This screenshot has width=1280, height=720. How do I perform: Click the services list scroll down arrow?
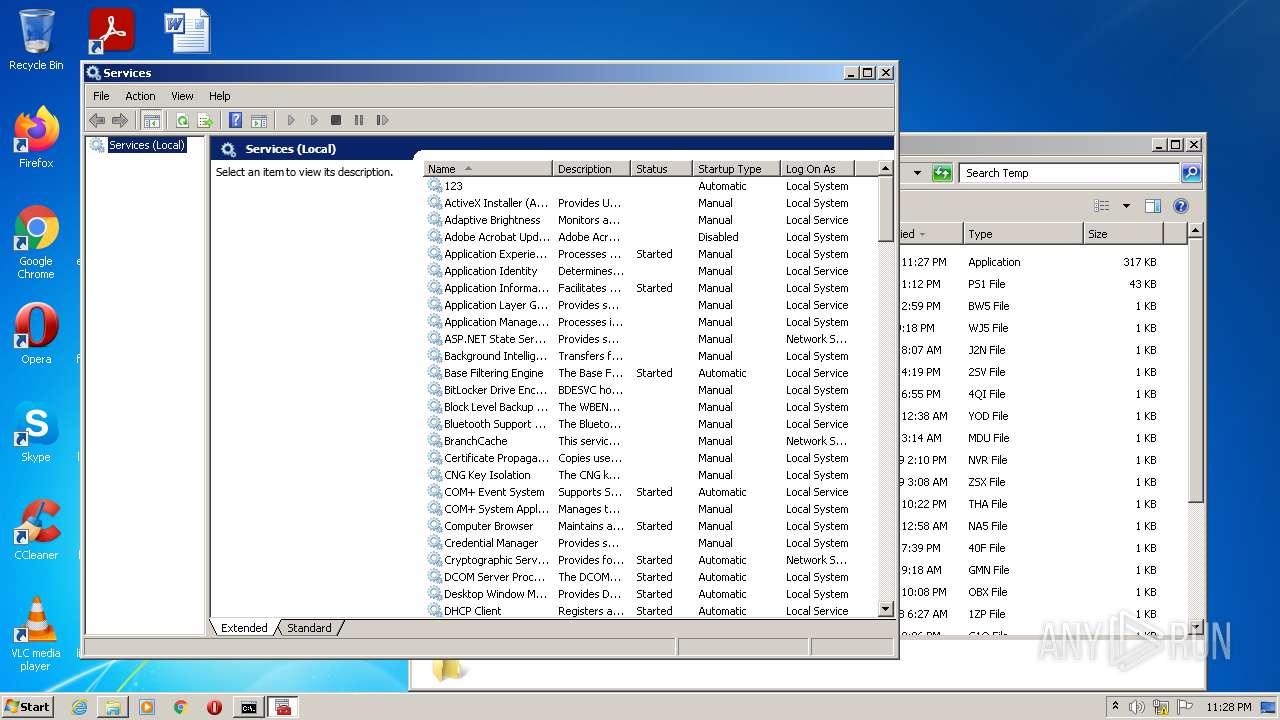click(885, 609)
